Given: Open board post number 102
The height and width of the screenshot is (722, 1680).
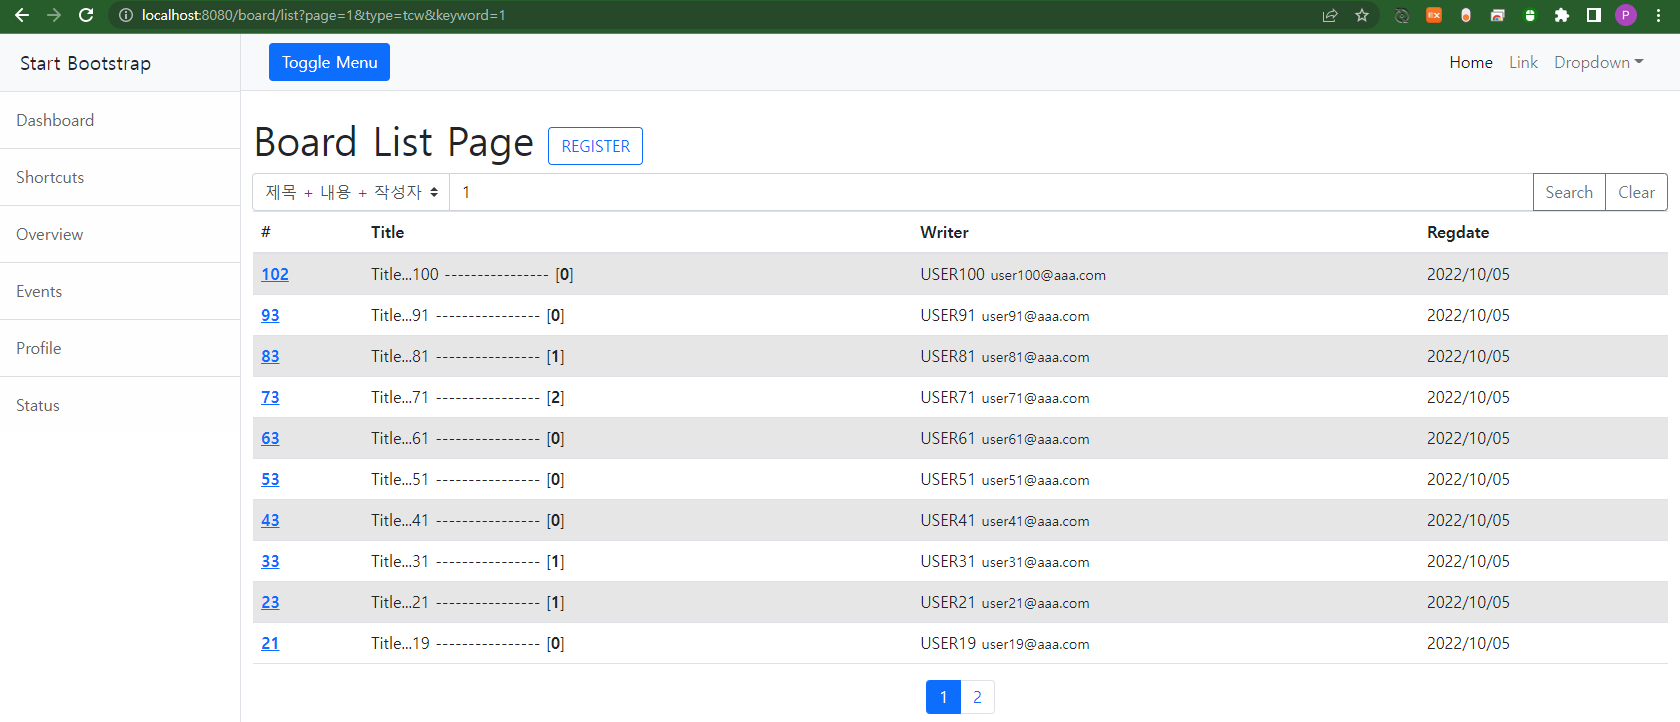Looking at the screenshot, I should (275, 274).
